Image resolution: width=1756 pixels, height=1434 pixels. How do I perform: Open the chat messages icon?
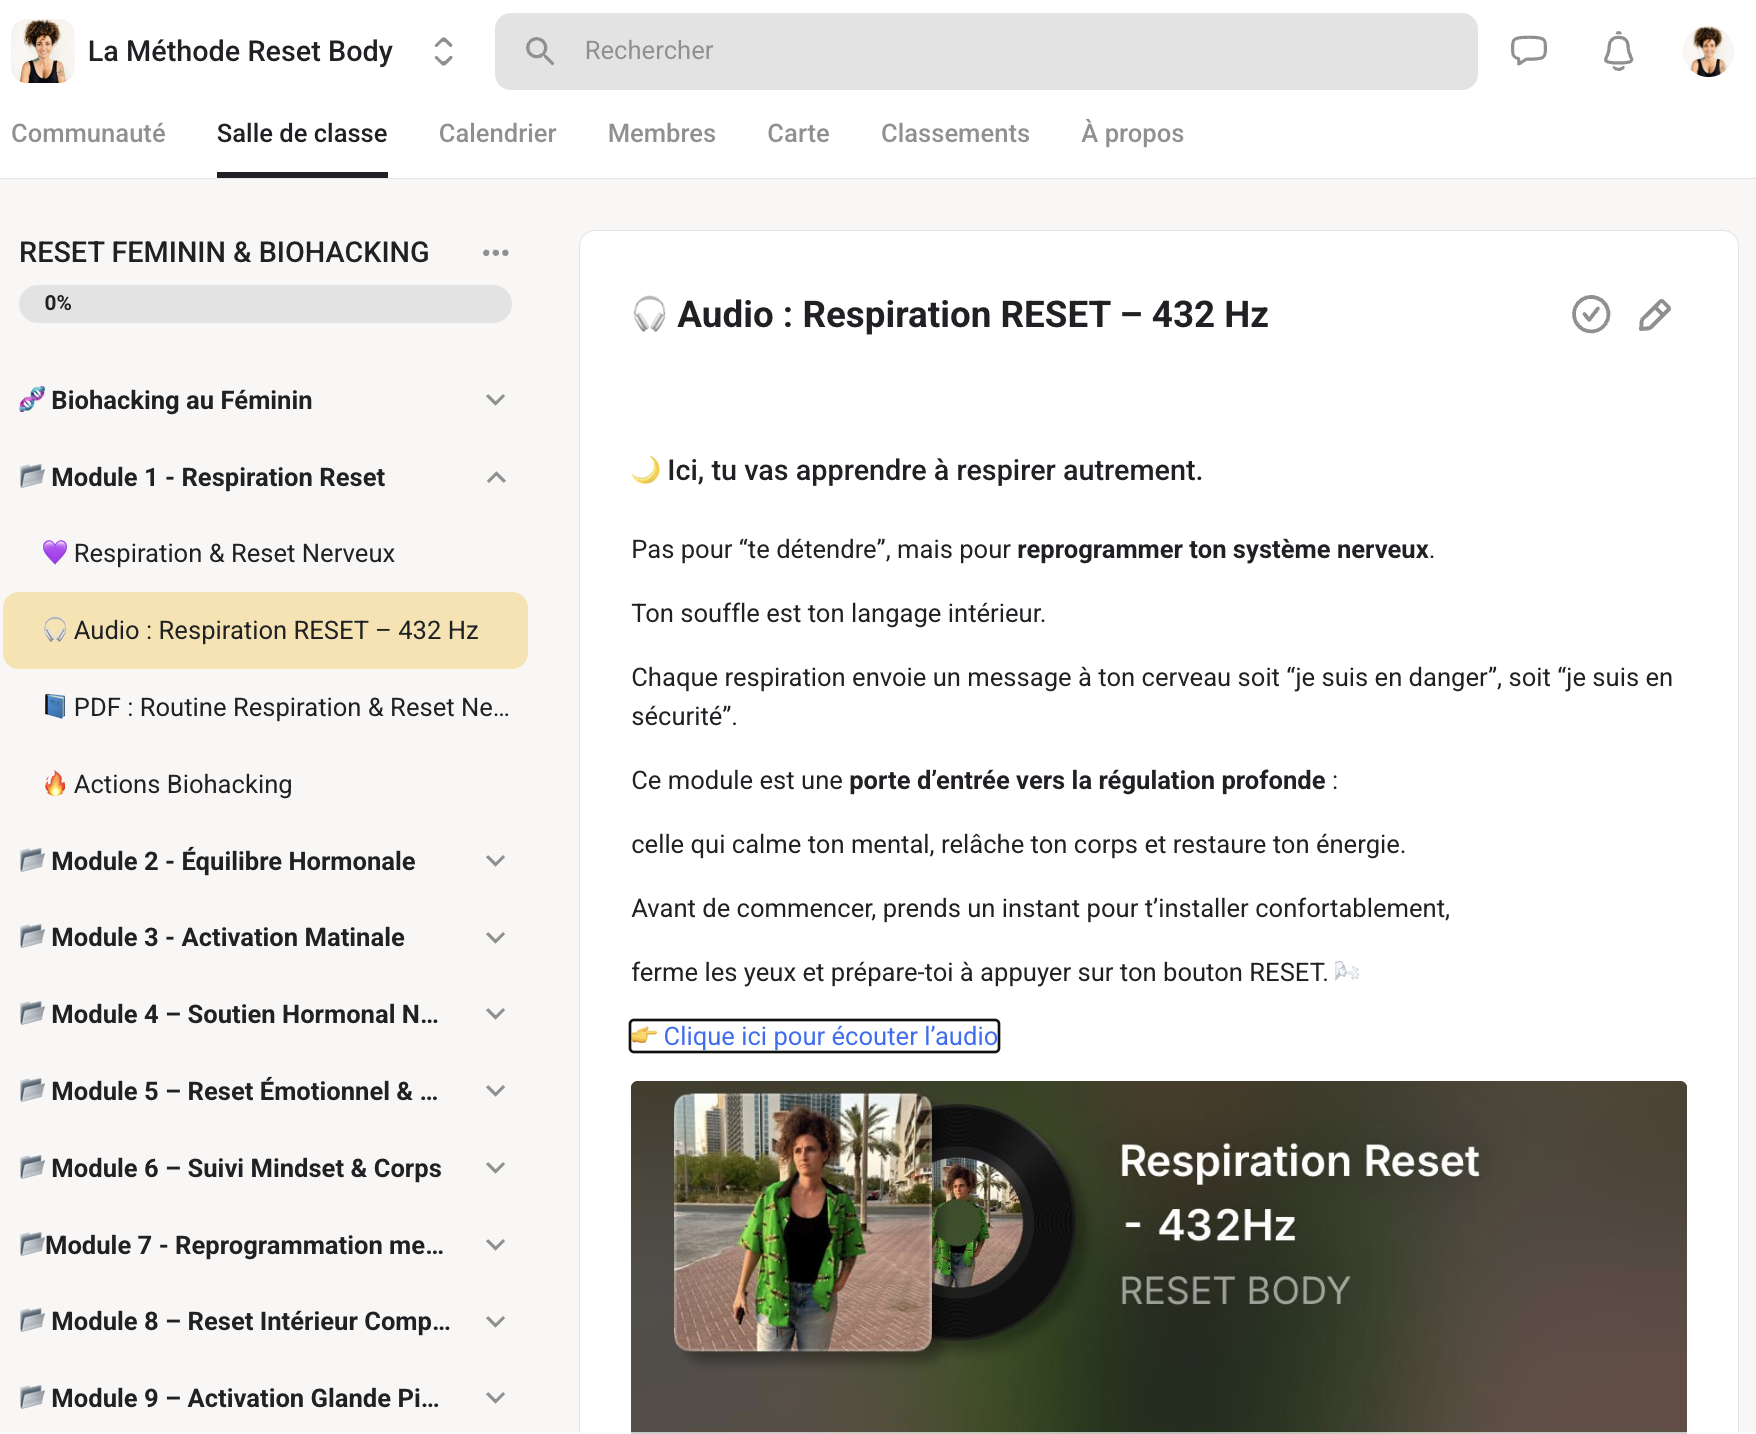coord(1528,51)
